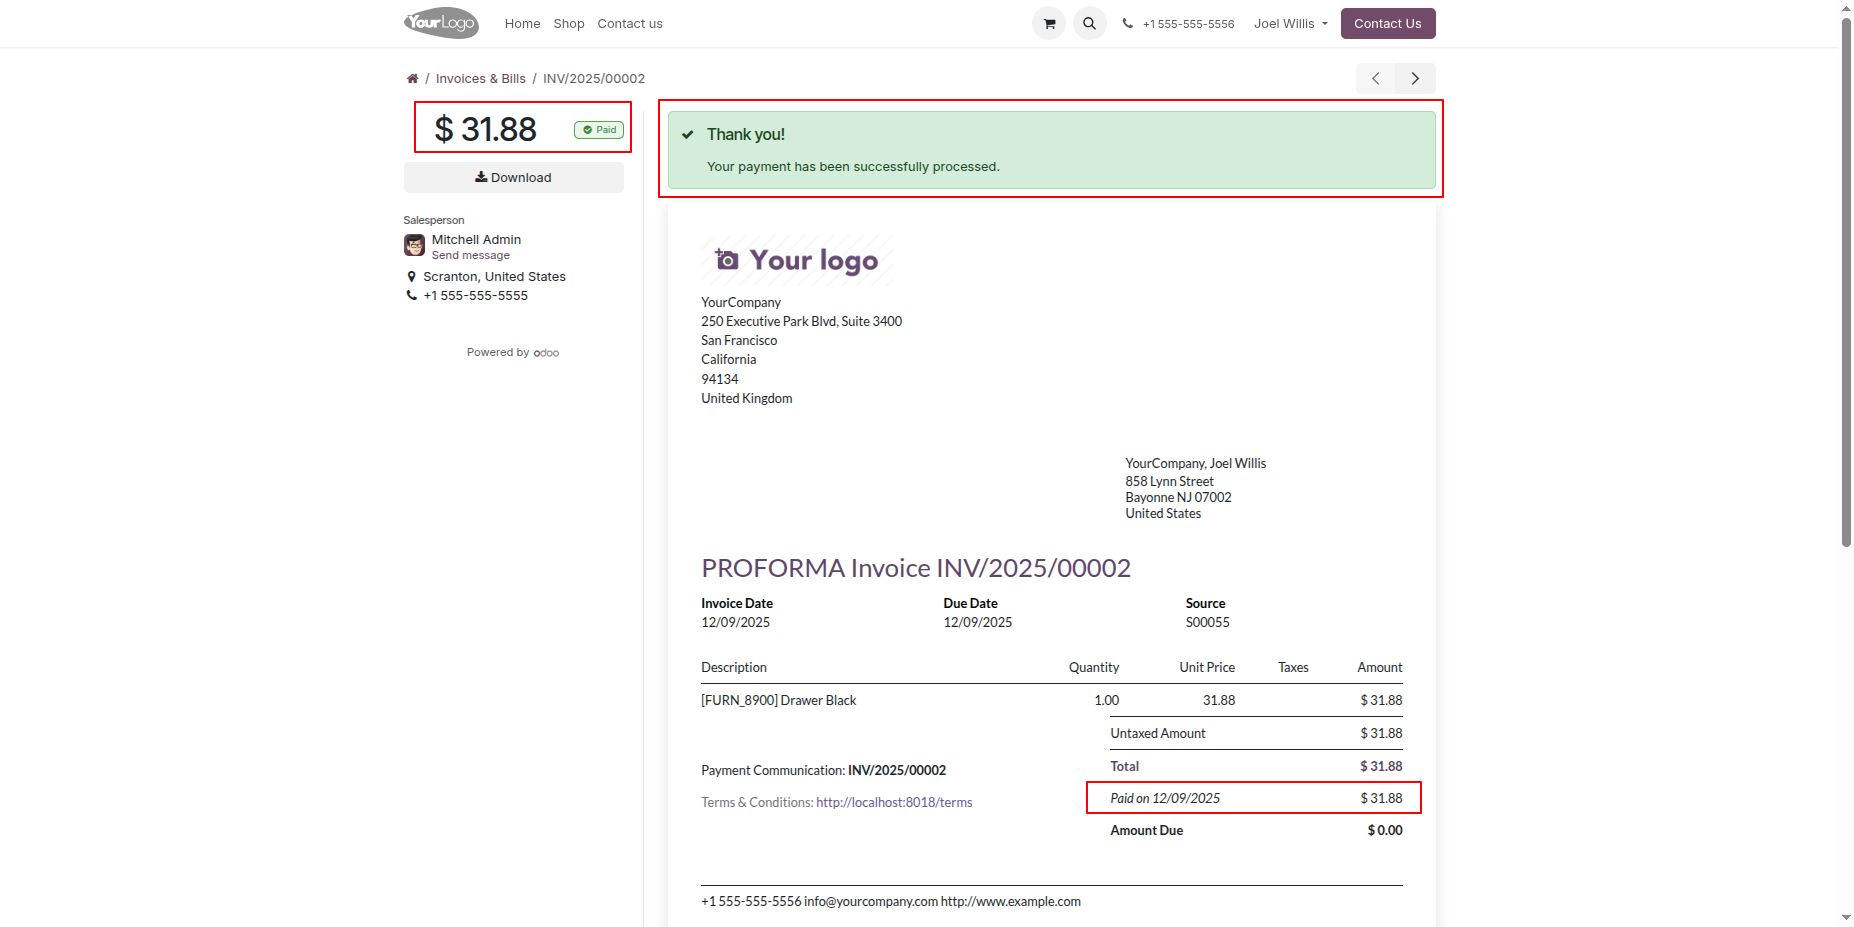Click the YourLogo header logo
The height and width of the screenshot is (927, 1854).
point(441,23)
